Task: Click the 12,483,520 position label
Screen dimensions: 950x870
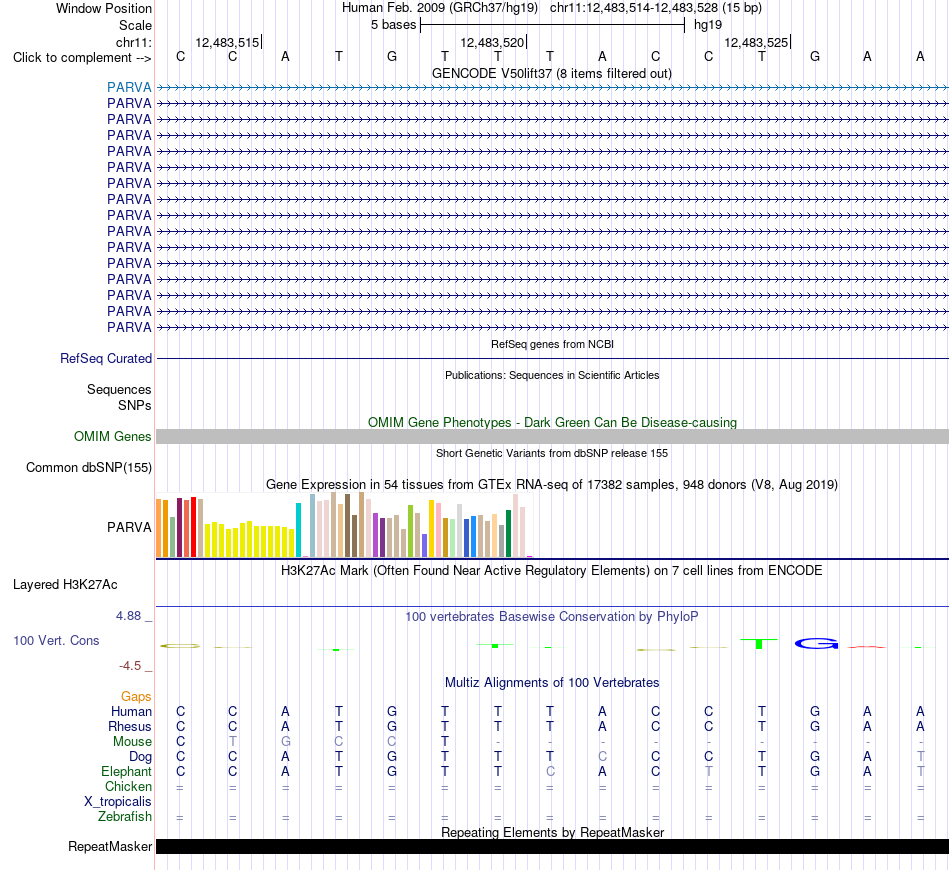Action: pyautogui.click(x=492, y=42)
